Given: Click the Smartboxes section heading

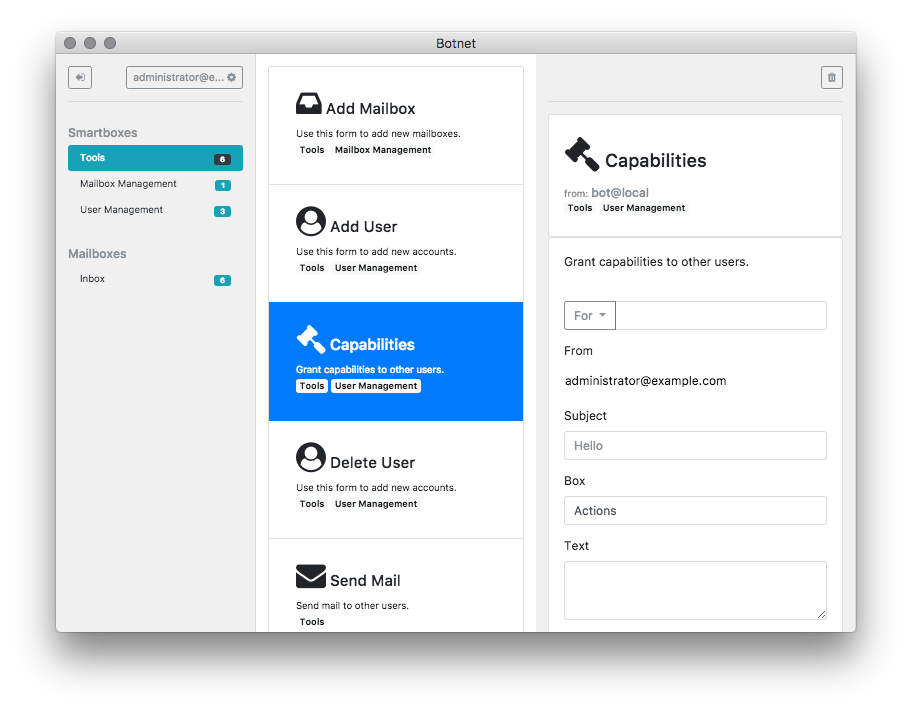Looking at the screenshot, I should click(102, 133).
